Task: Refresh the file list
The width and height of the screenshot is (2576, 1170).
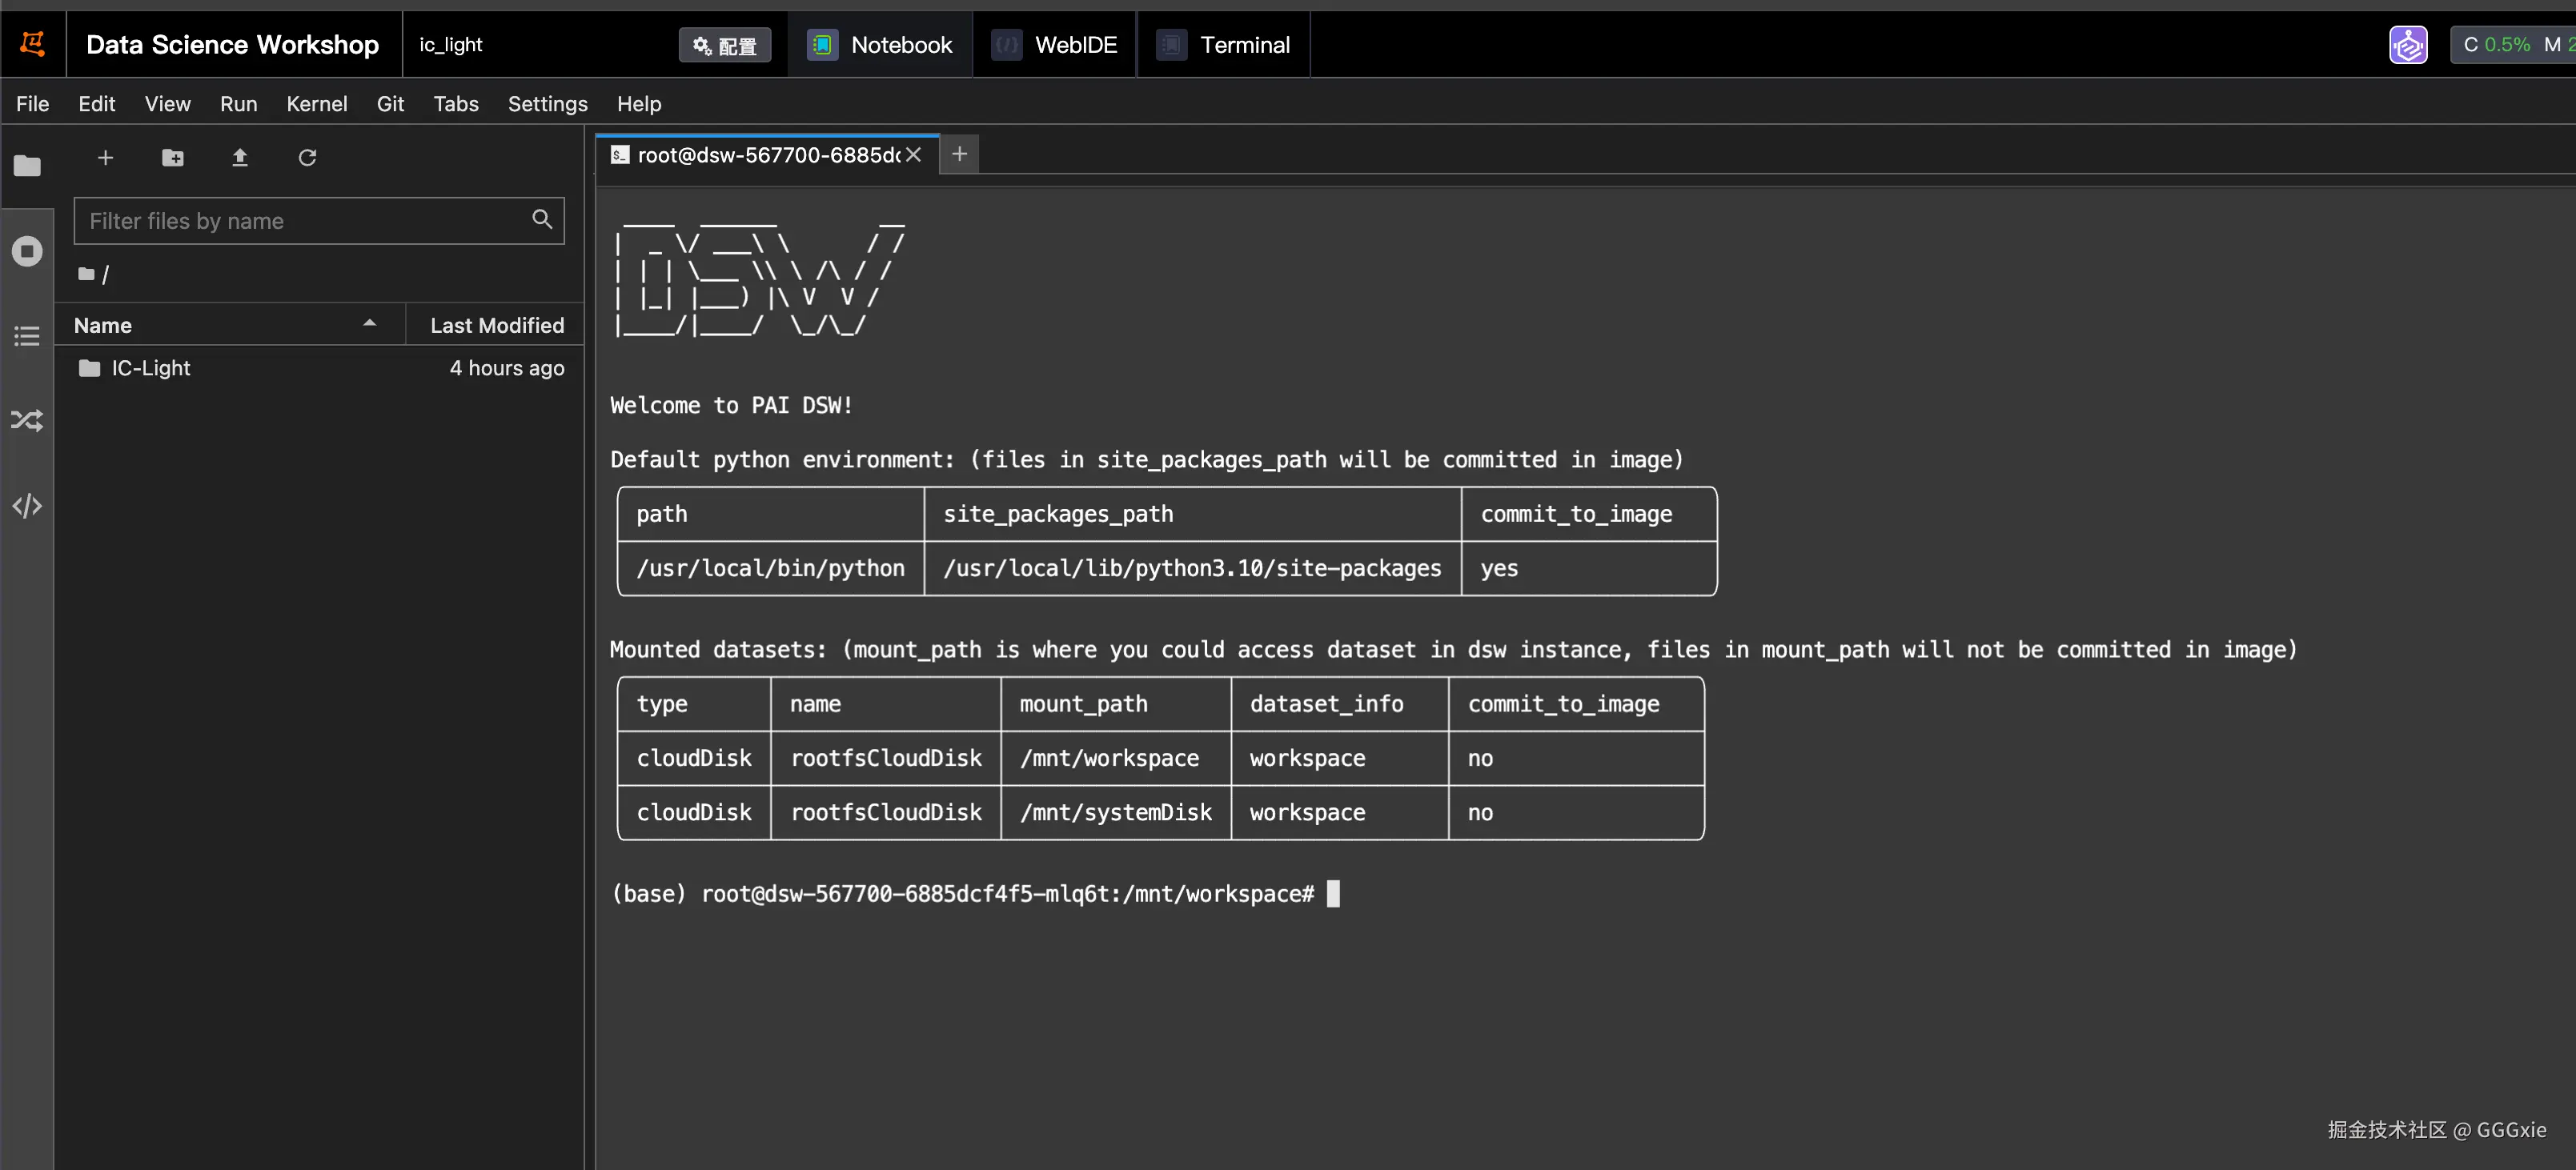Action: (x=307, y=157)
